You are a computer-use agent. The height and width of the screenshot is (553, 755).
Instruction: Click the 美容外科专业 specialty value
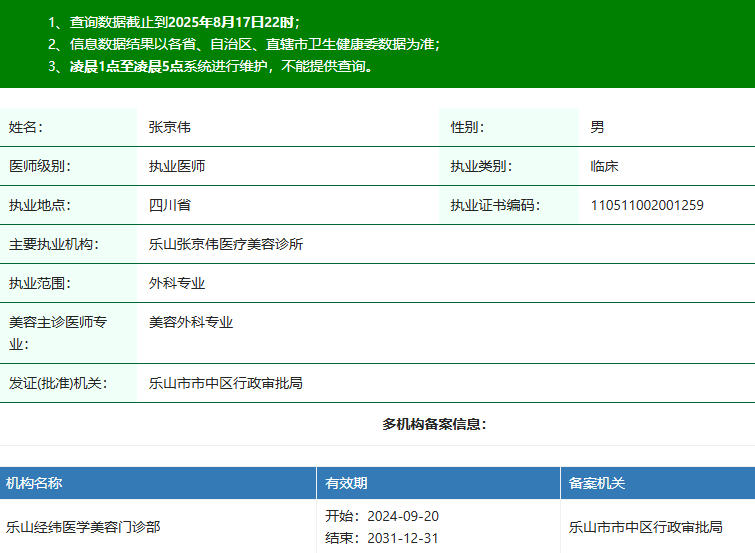point(191,322)
